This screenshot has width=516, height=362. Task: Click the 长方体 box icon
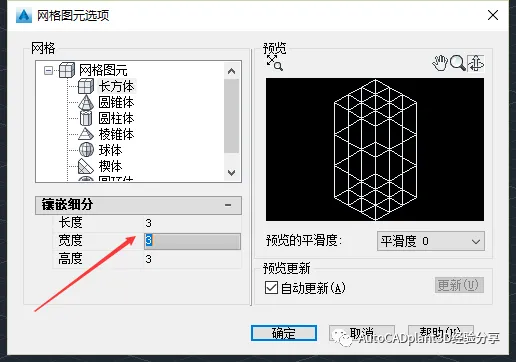86,86
